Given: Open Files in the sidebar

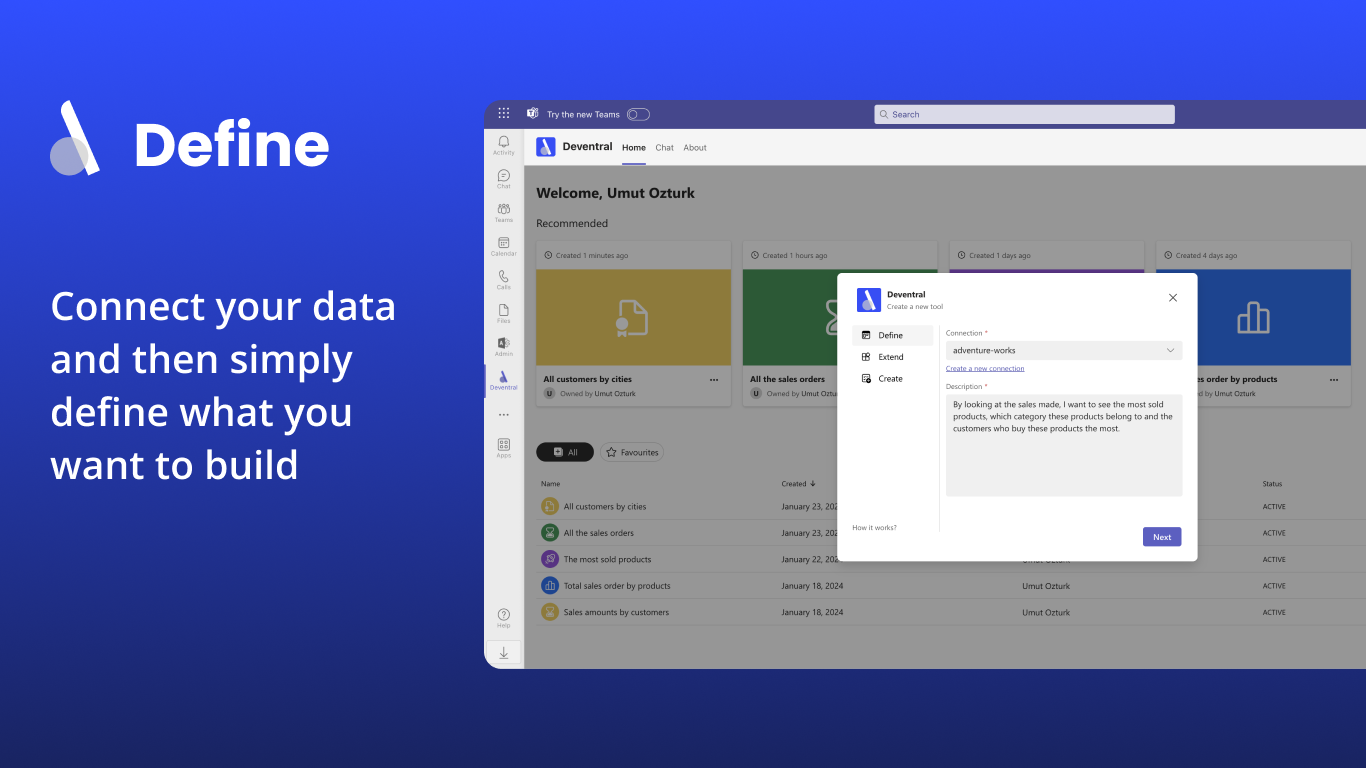Looking at the screenshot, I should (504, 314).
